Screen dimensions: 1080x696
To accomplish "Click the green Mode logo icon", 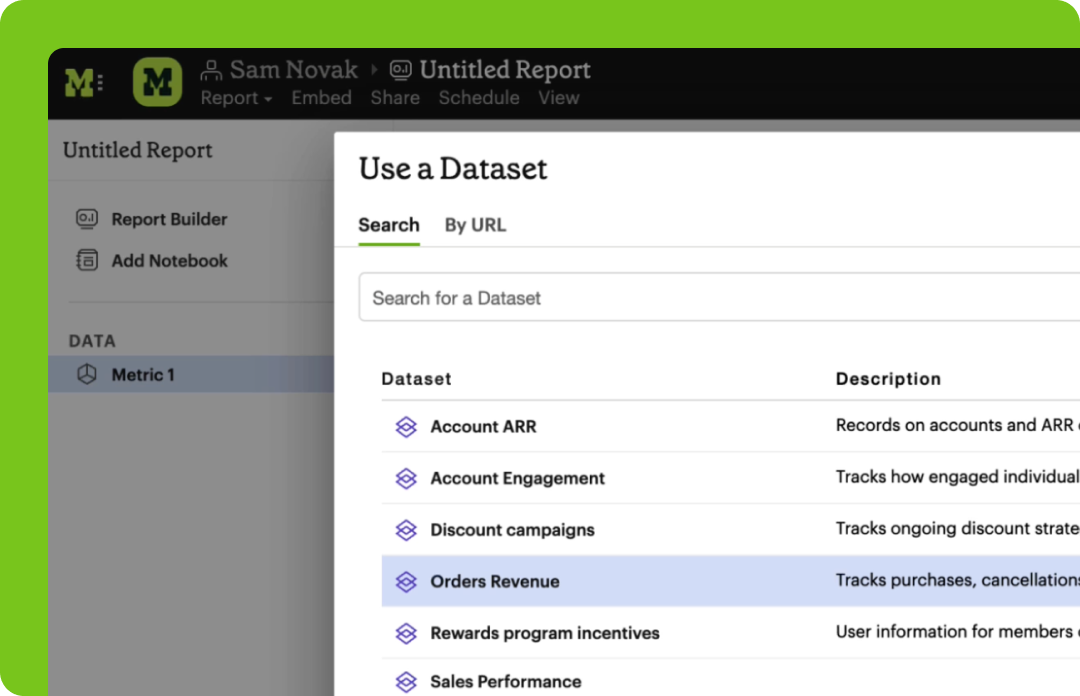I will coord(157,82).
